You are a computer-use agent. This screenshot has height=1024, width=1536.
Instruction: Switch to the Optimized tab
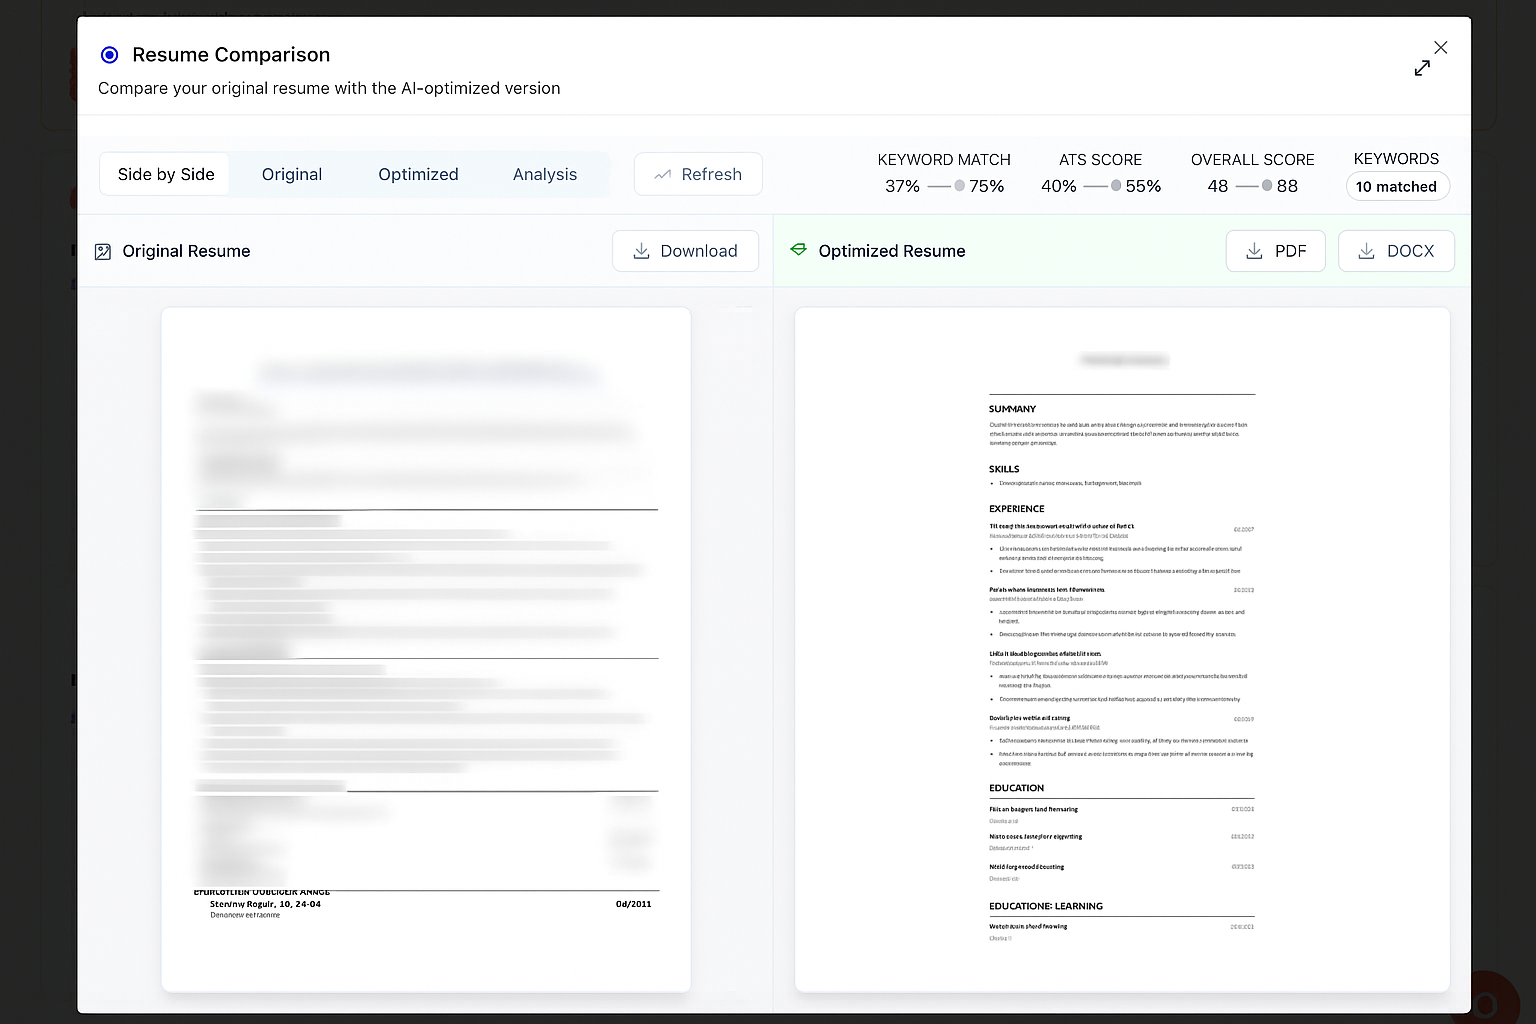[x=418, y=174]
